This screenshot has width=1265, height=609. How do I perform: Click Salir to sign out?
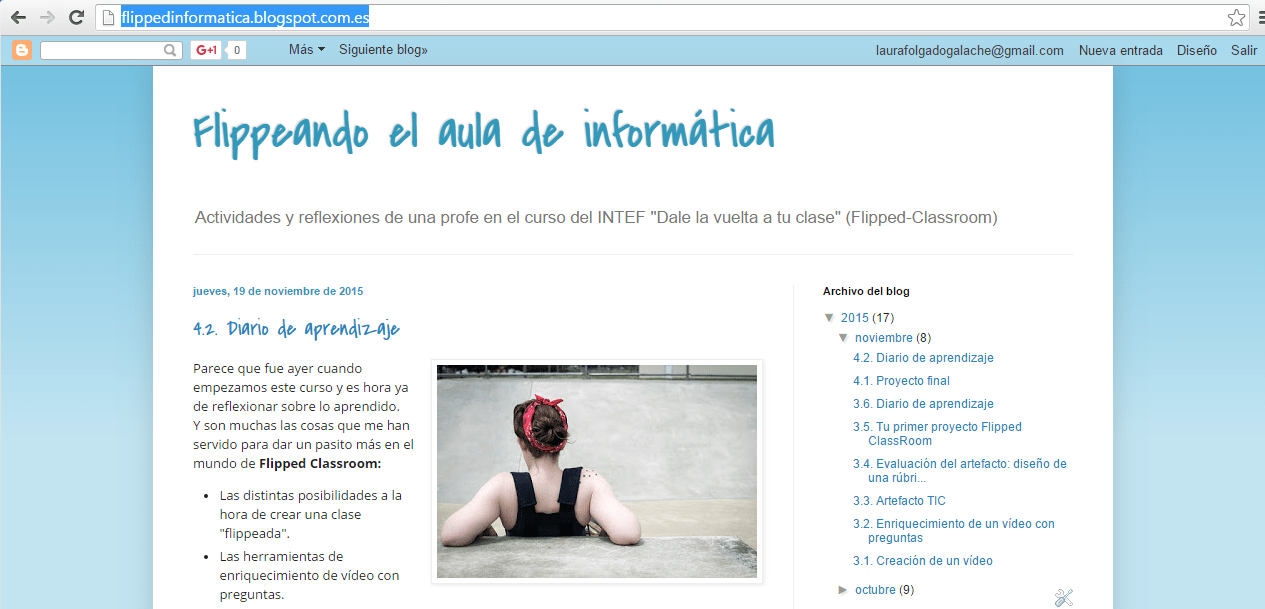(1244, 50)
